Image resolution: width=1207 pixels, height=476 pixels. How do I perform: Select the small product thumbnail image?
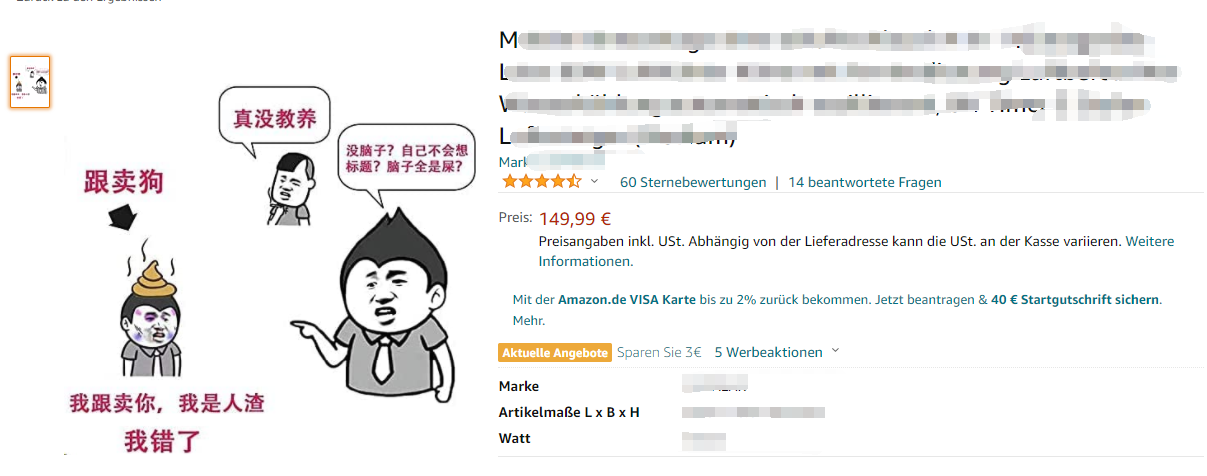coord(30,82)
